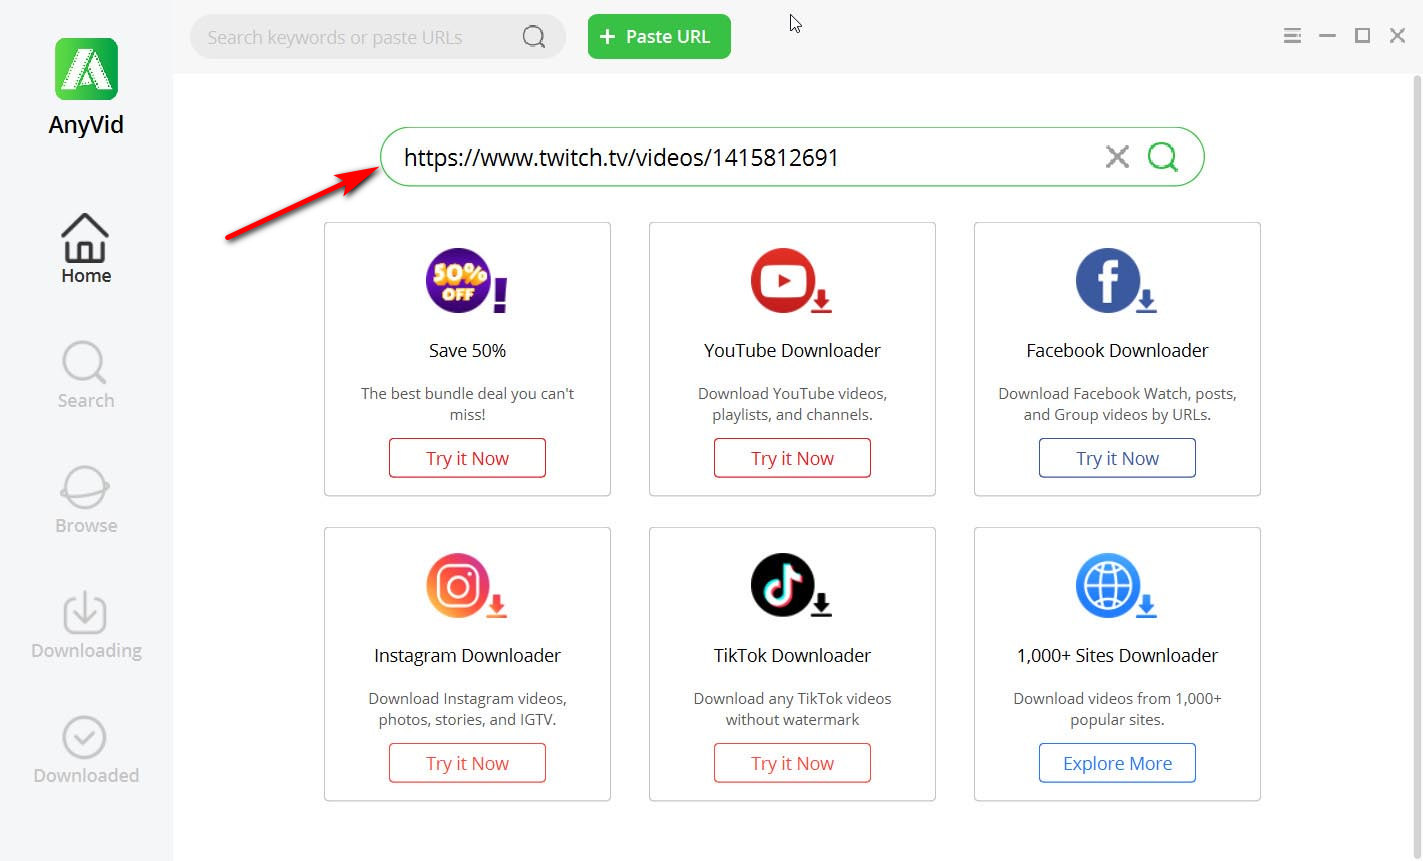The image size is (1423, 861).
Task: Click the Instagram Downloader icon
Action: point(460,586)
